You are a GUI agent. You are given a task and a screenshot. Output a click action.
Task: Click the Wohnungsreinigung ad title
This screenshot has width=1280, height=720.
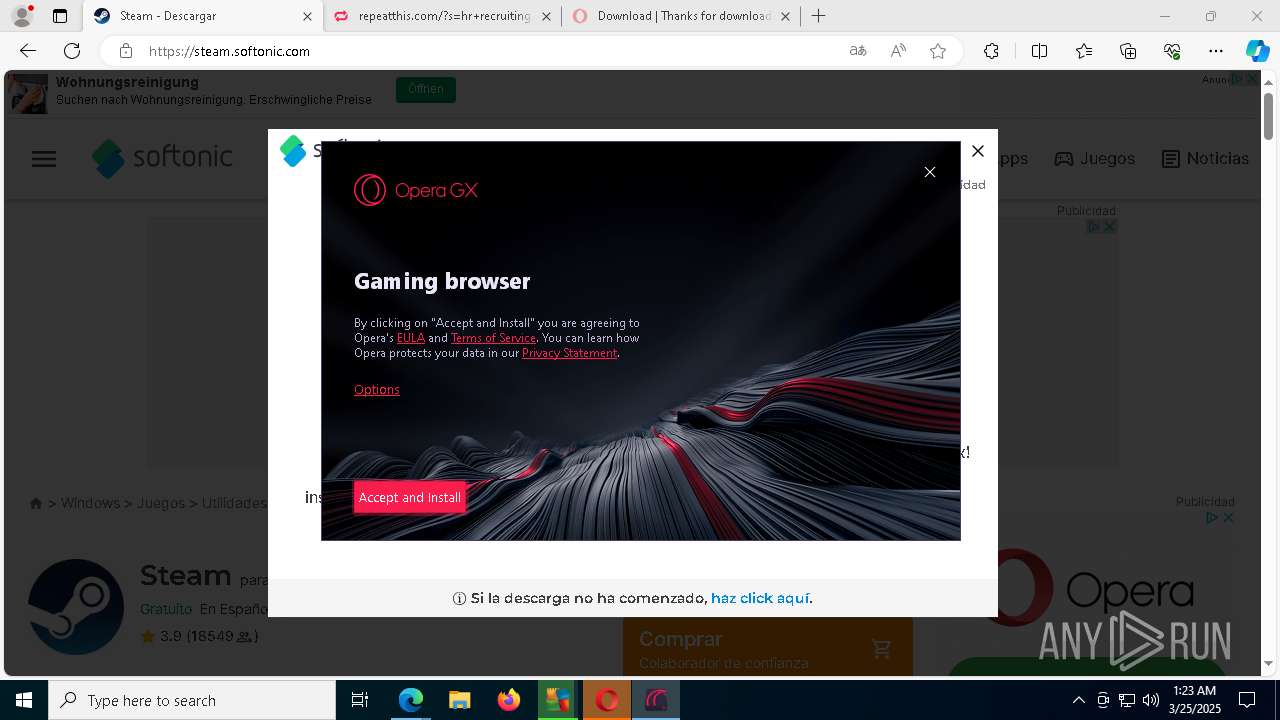pyautogui.click(x=127, y=82)
